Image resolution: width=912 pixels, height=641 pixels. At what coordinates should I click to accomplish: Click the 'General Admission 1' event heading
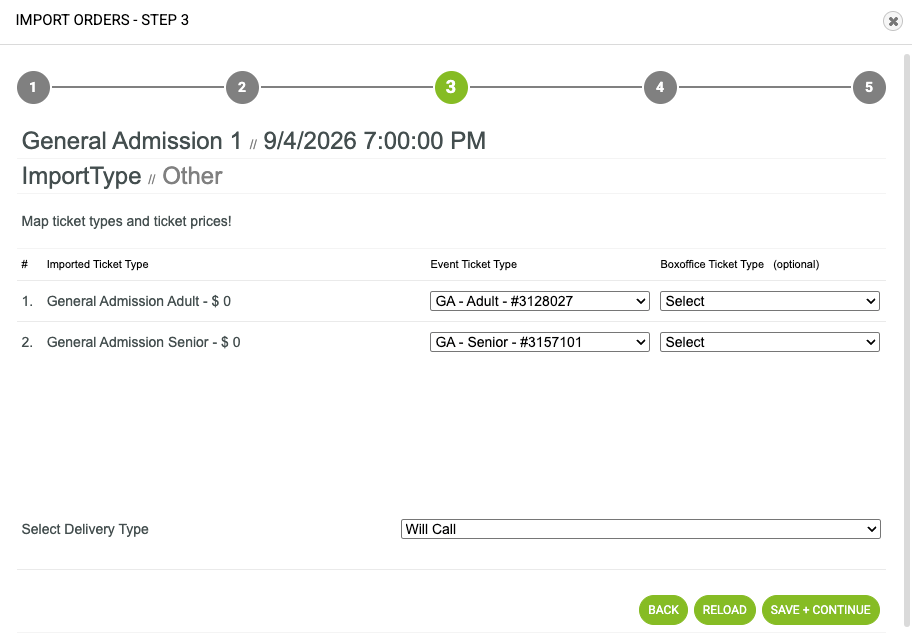[x=131, y=141]
